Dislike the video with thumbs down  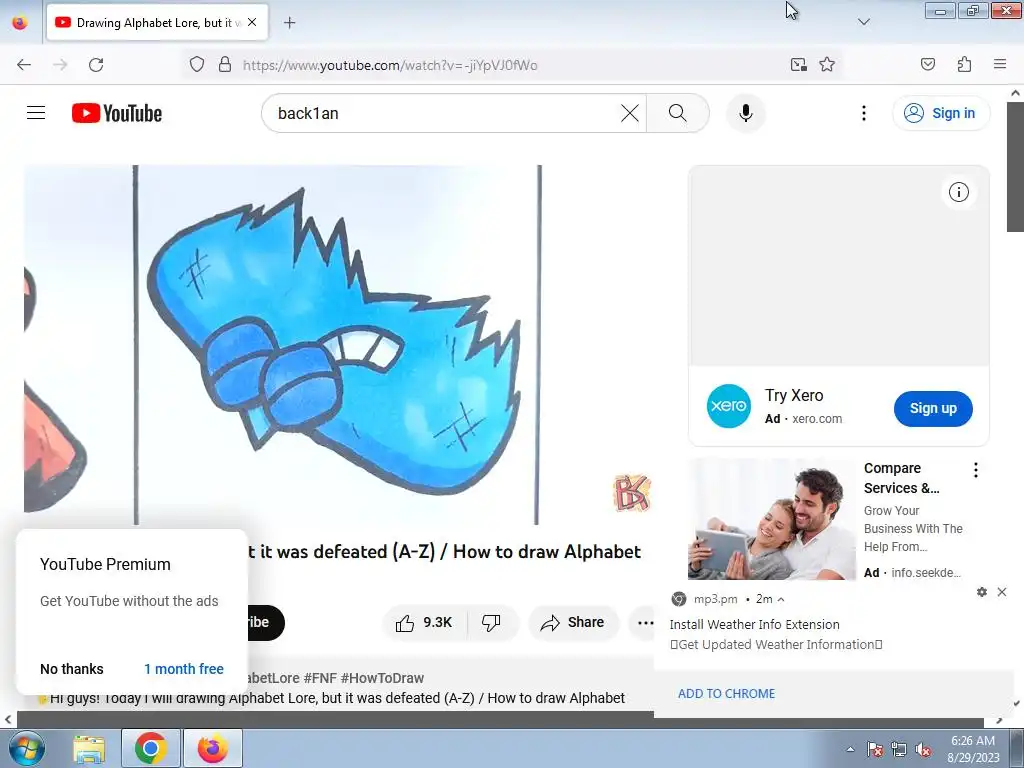[x=491, y=622]
